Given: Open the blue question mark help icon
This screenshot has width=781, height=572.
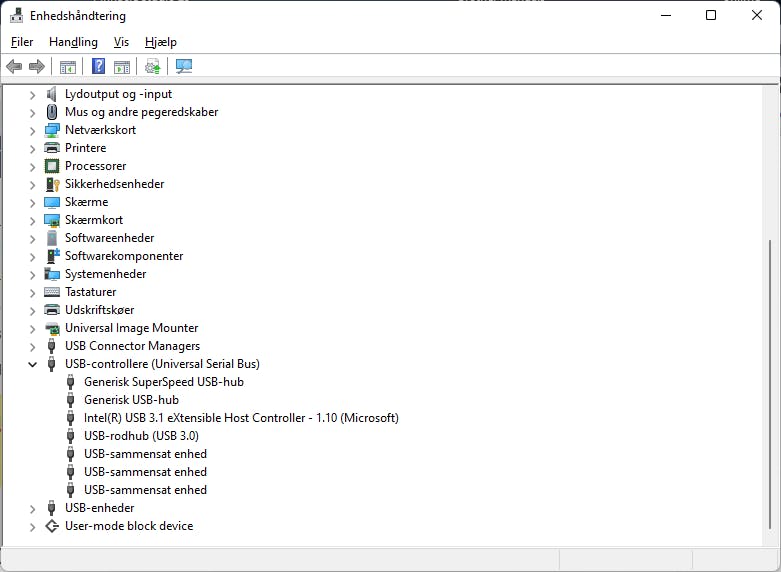Looking at the screenshot, I should (99, 66).
